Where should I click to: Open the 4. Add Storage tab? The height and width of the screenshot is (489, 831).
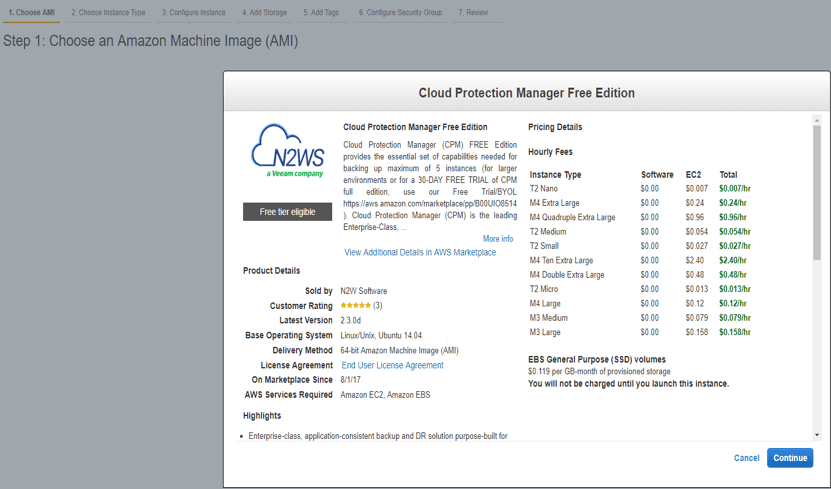264,12
